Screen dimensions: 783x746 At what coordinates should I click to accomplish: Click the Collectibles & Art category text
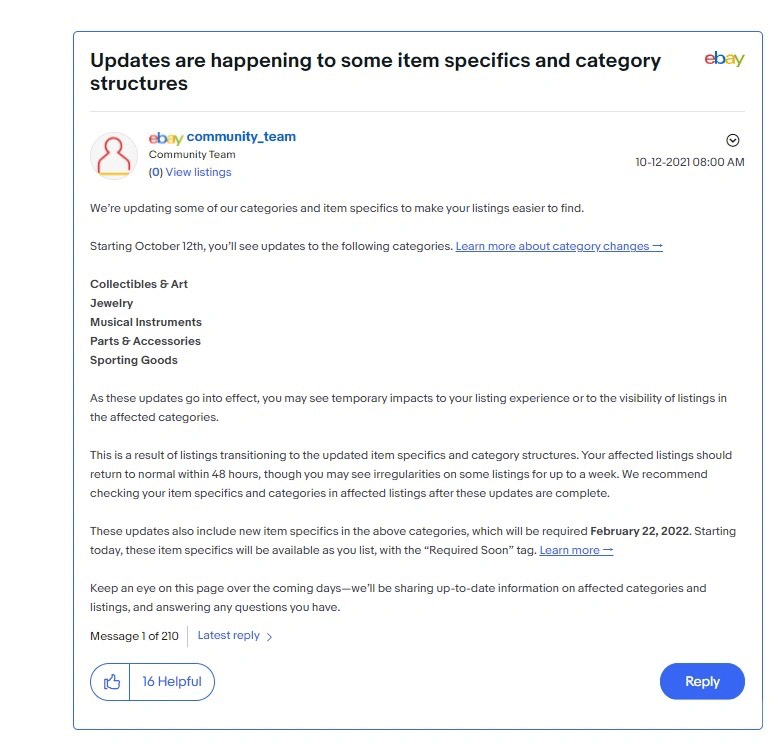pos(139,284)
